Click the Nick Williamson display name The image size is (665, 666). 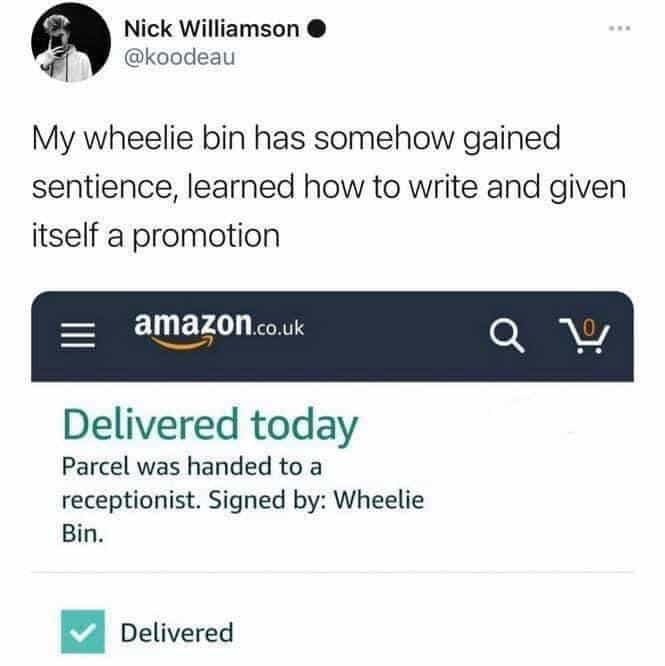click(x=211, y=29)
